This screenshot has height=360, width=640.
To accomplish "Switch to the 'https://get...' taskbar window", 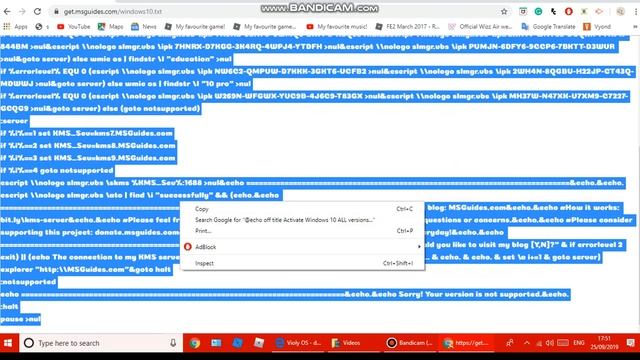I will coord(466,343).
